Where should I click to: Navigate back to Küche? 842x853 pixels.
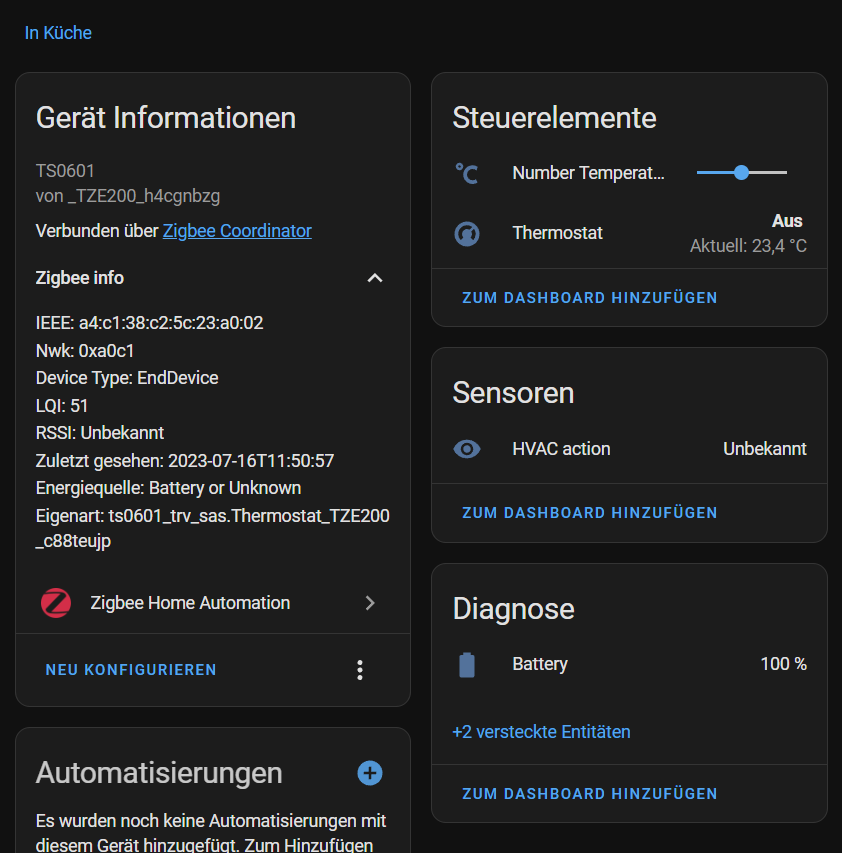(58, 32)
